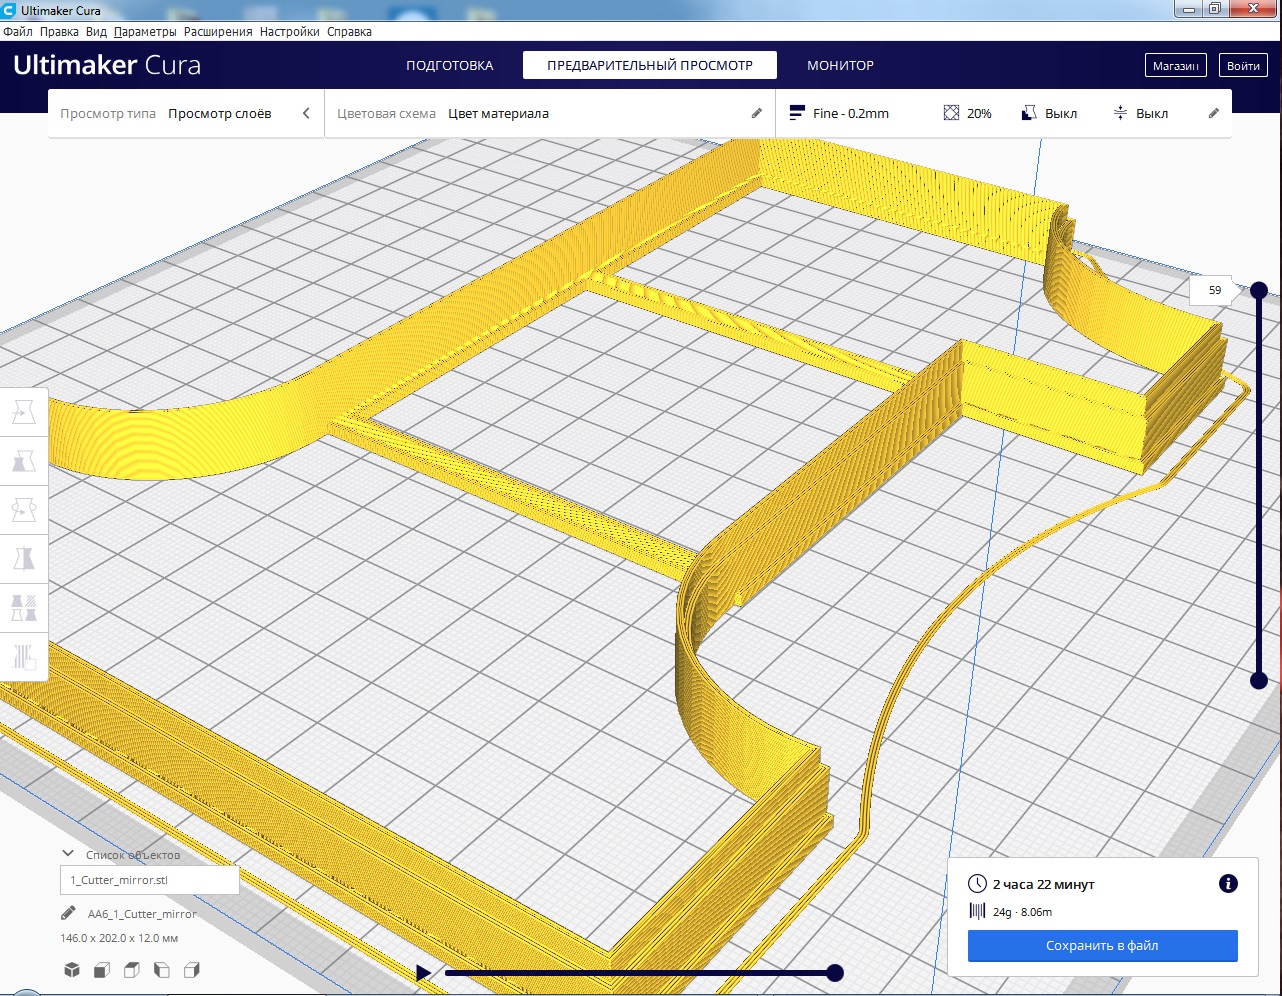Play the layer path simulation
Image resolution: width=1282 pixels, height=996 pixels.
tap(424, 973)
